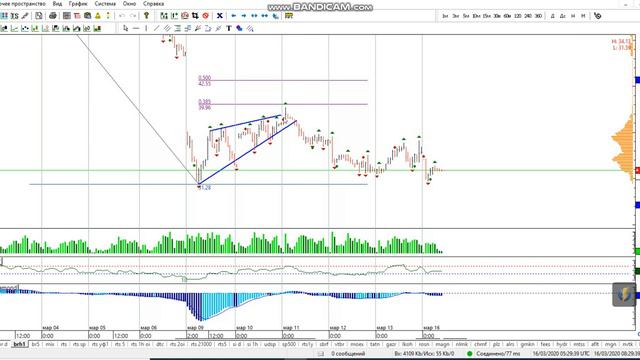The image size is (640, 360).
Task: Click the crop tool icon in the toolbar
Action: point(195,16)
